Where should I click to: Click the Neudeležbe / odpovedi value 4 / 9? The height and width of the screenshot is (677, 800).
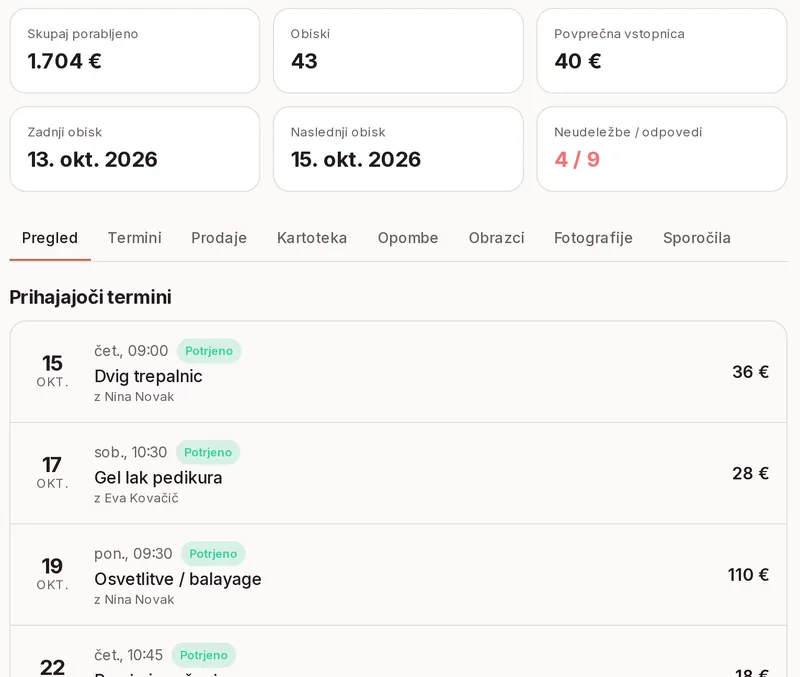[x=577, y=160]
